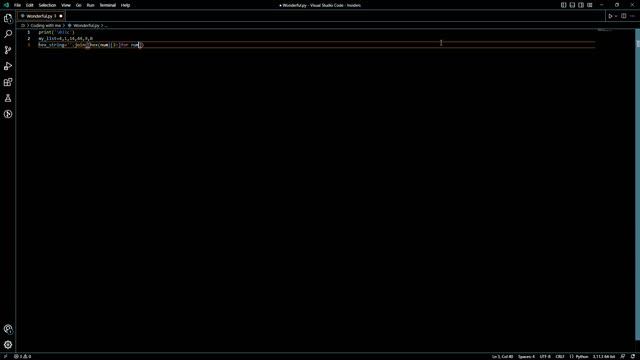Click the drive breadcrumb at path start
This screenshot has width=640, height=360.
click(x=23, y=25)
